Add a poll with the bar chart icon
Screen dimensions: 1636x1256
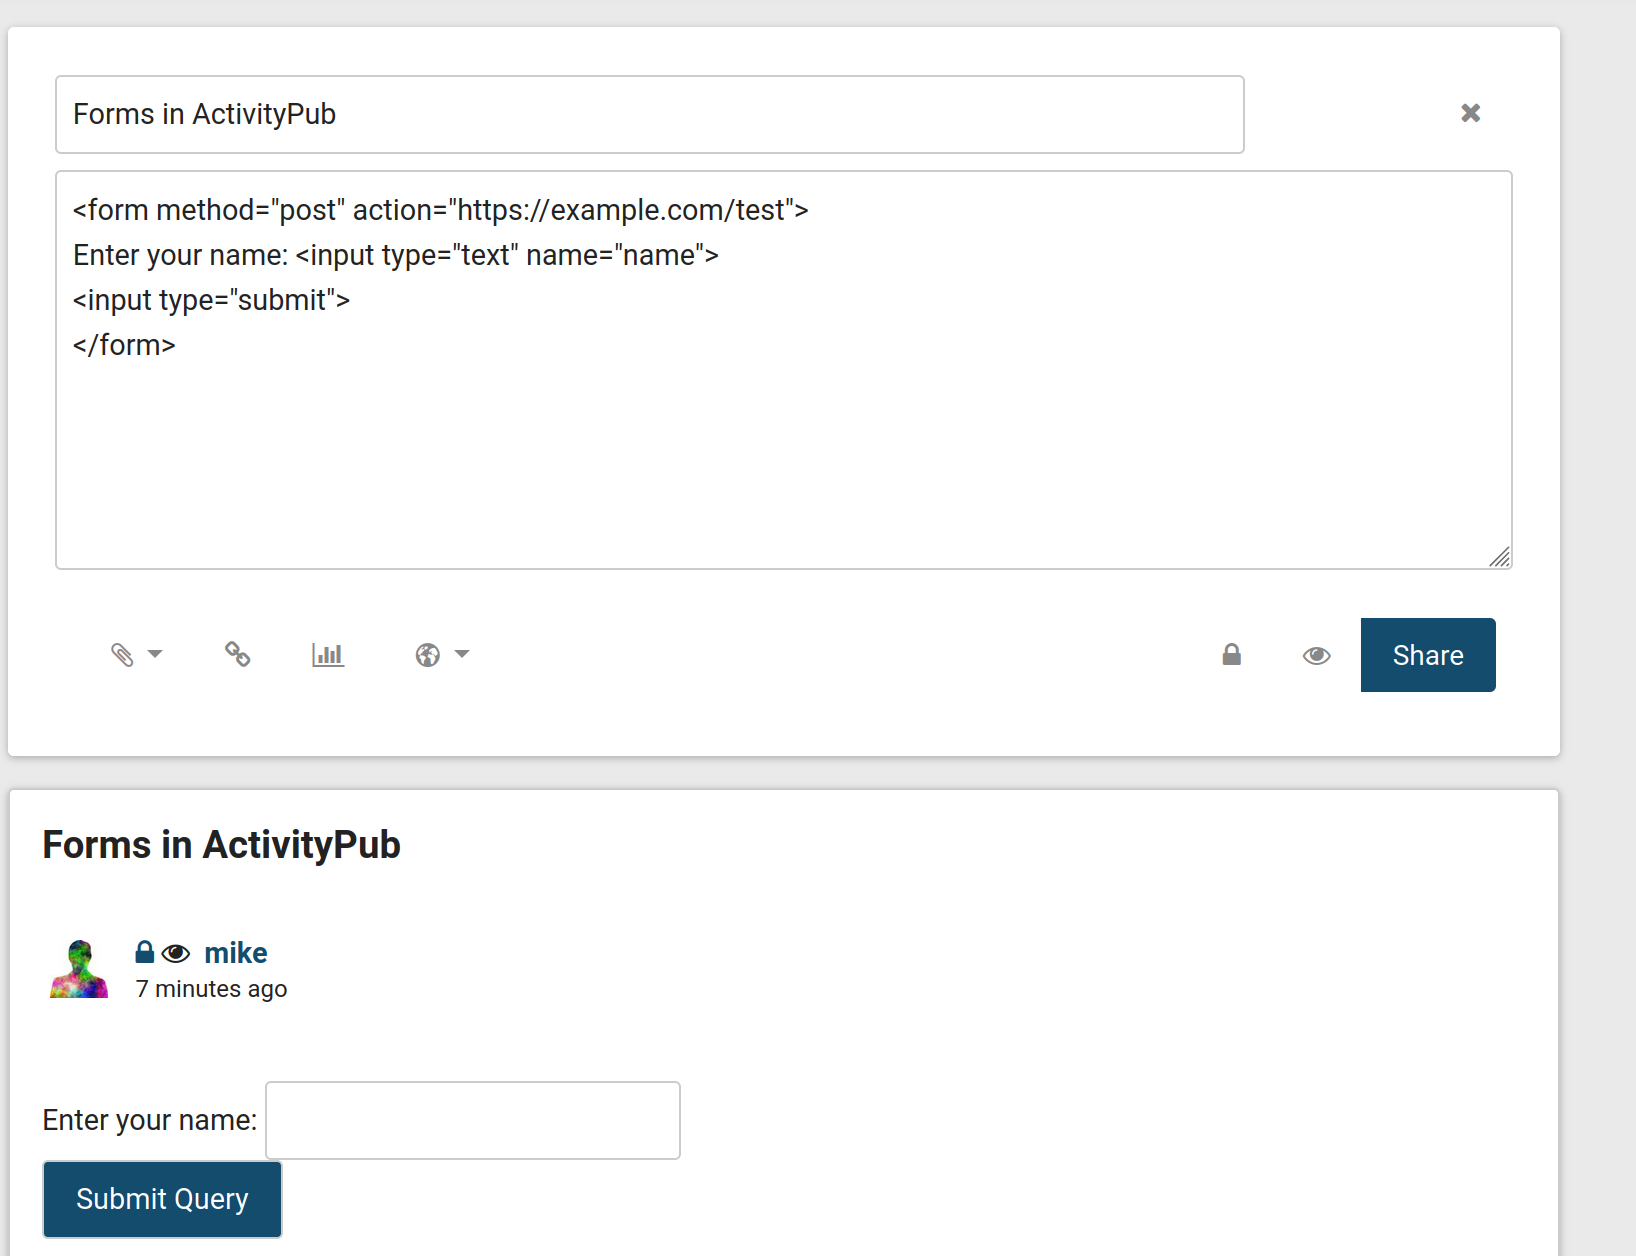[328, 655]
